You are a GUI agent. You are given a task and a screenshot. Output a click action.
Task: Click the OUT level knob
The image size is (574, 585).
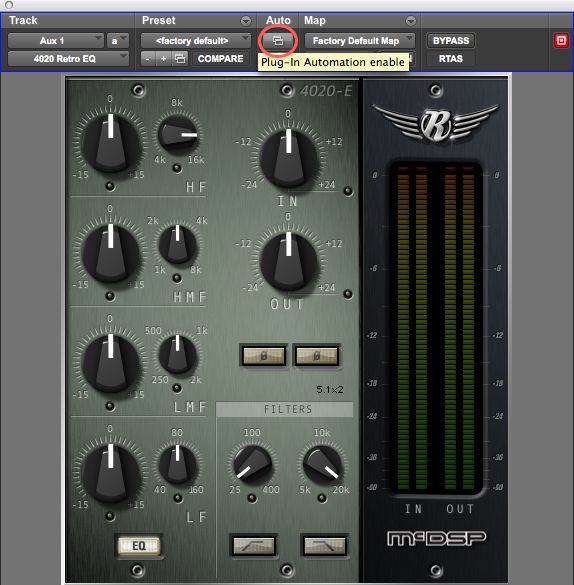(x=289, y=261)
